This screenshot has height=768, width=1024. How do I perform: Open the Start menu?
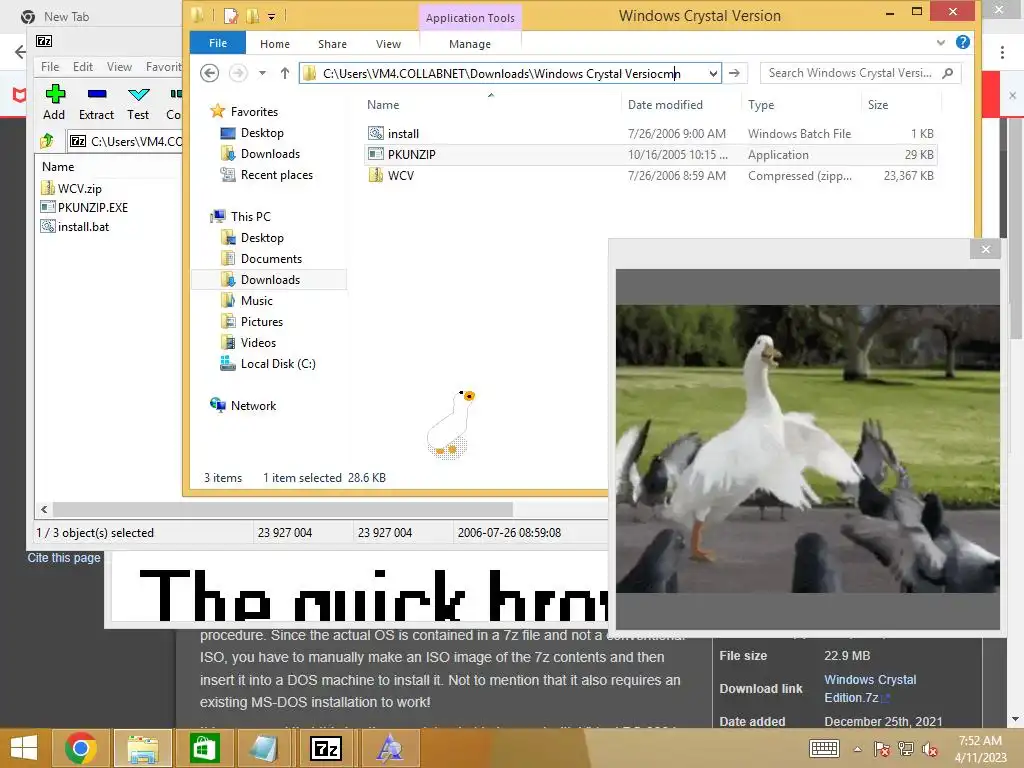[x=24, y=748]
